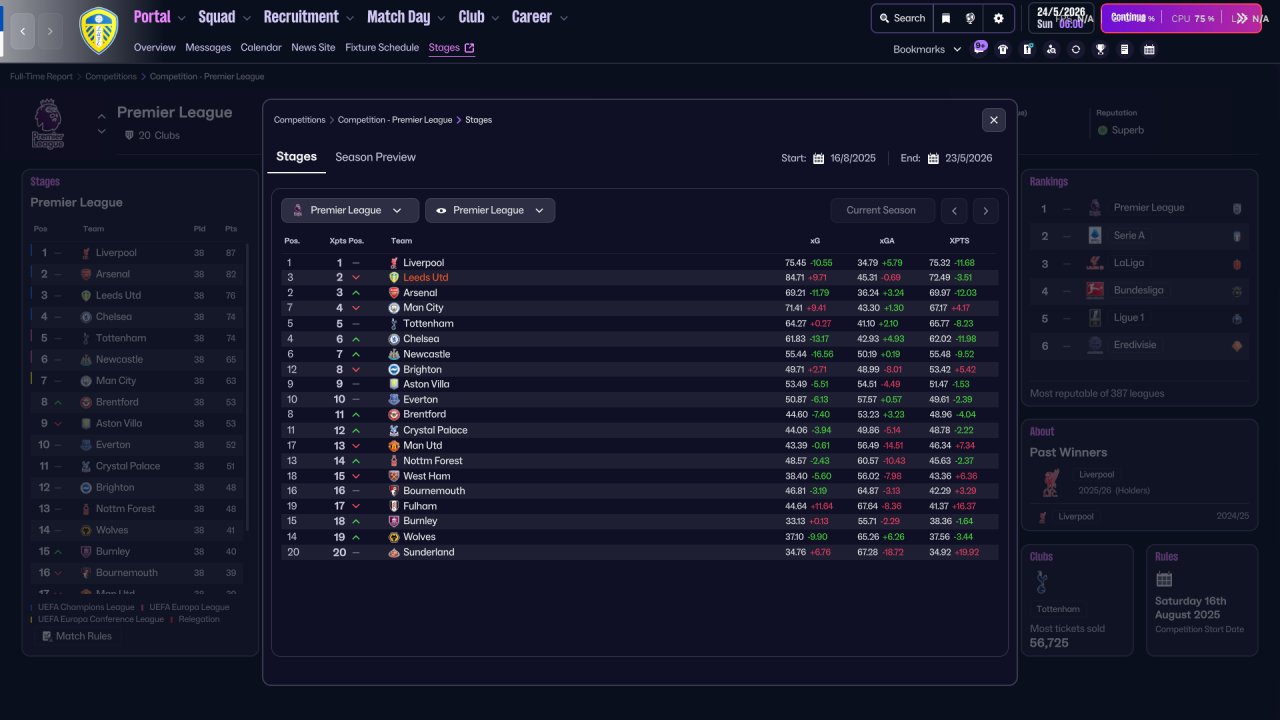Click the calendar icon in the Rules panel
Viewport: 1280px width, 720px height.
pyautogui.click(x=1164, y=580)
